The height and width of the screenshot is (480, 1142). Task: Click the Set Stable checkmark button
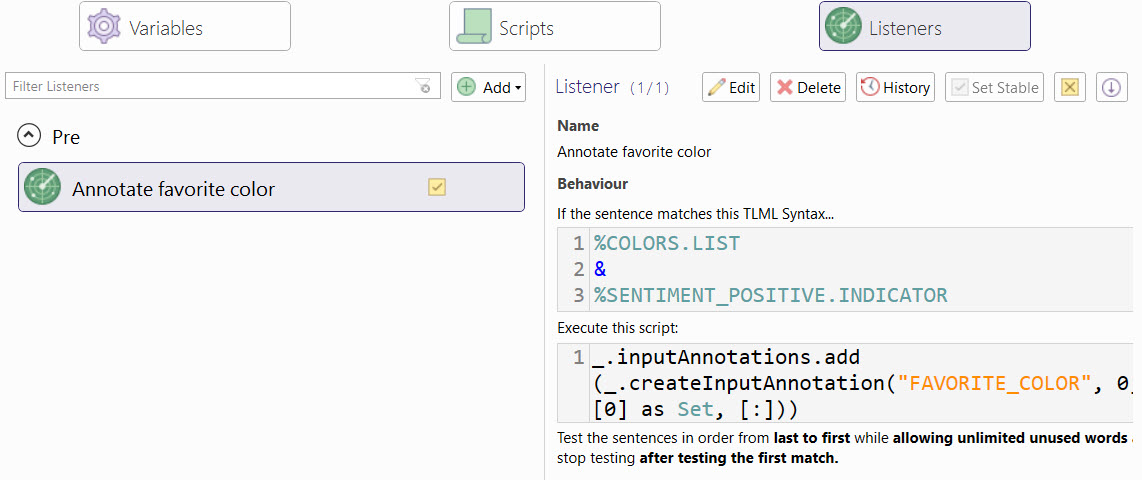(x=994, y=87)
